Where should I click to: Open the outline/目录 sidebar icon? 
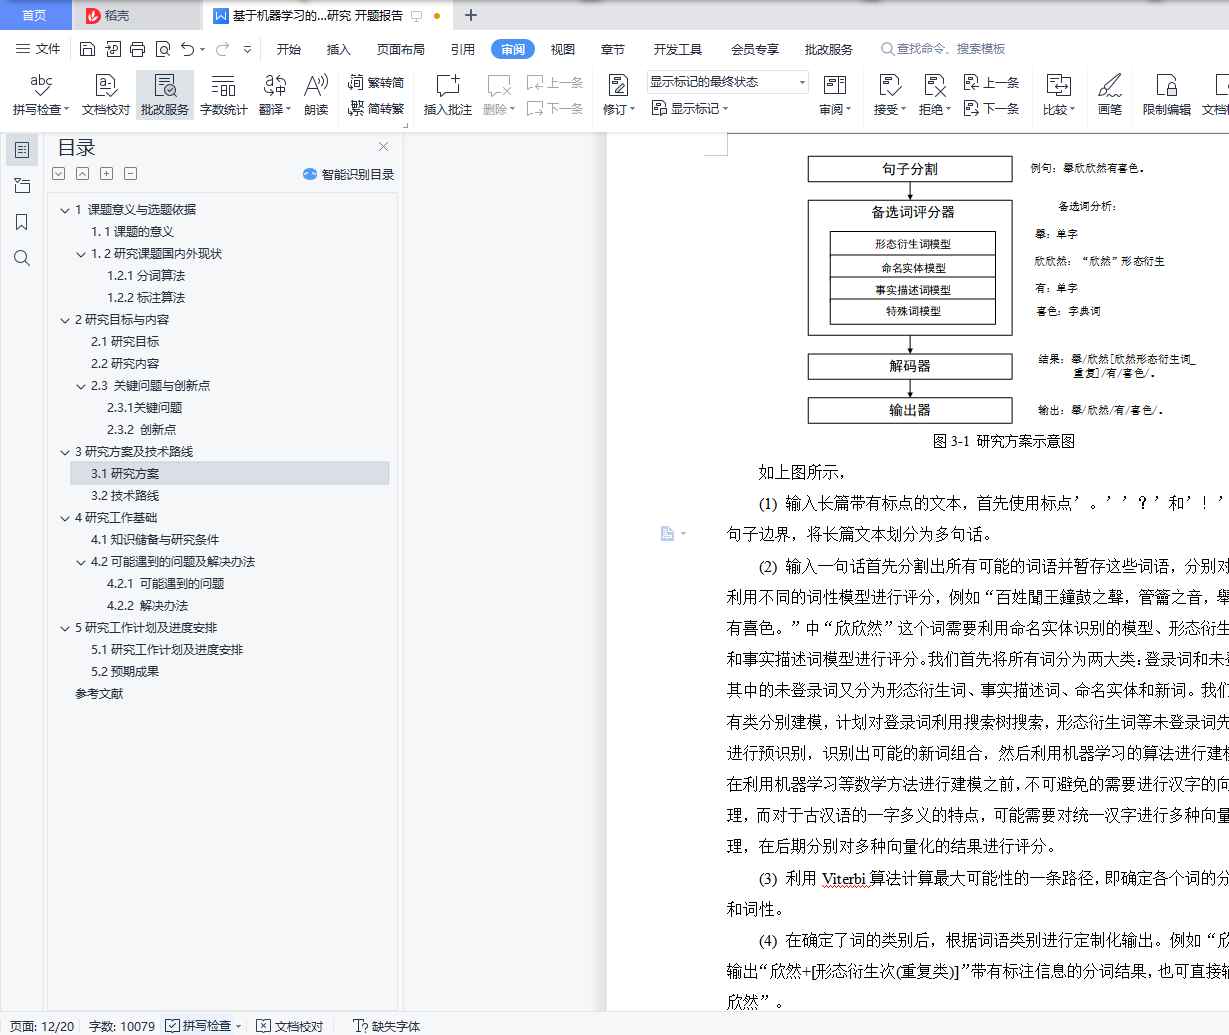pos(22,150)
